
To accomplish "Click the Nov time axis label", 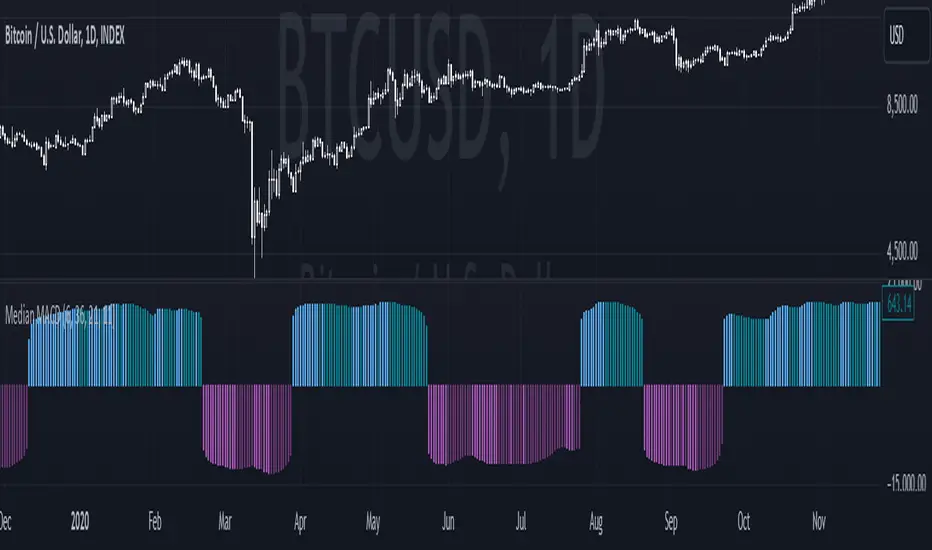I will coord(820,522).
